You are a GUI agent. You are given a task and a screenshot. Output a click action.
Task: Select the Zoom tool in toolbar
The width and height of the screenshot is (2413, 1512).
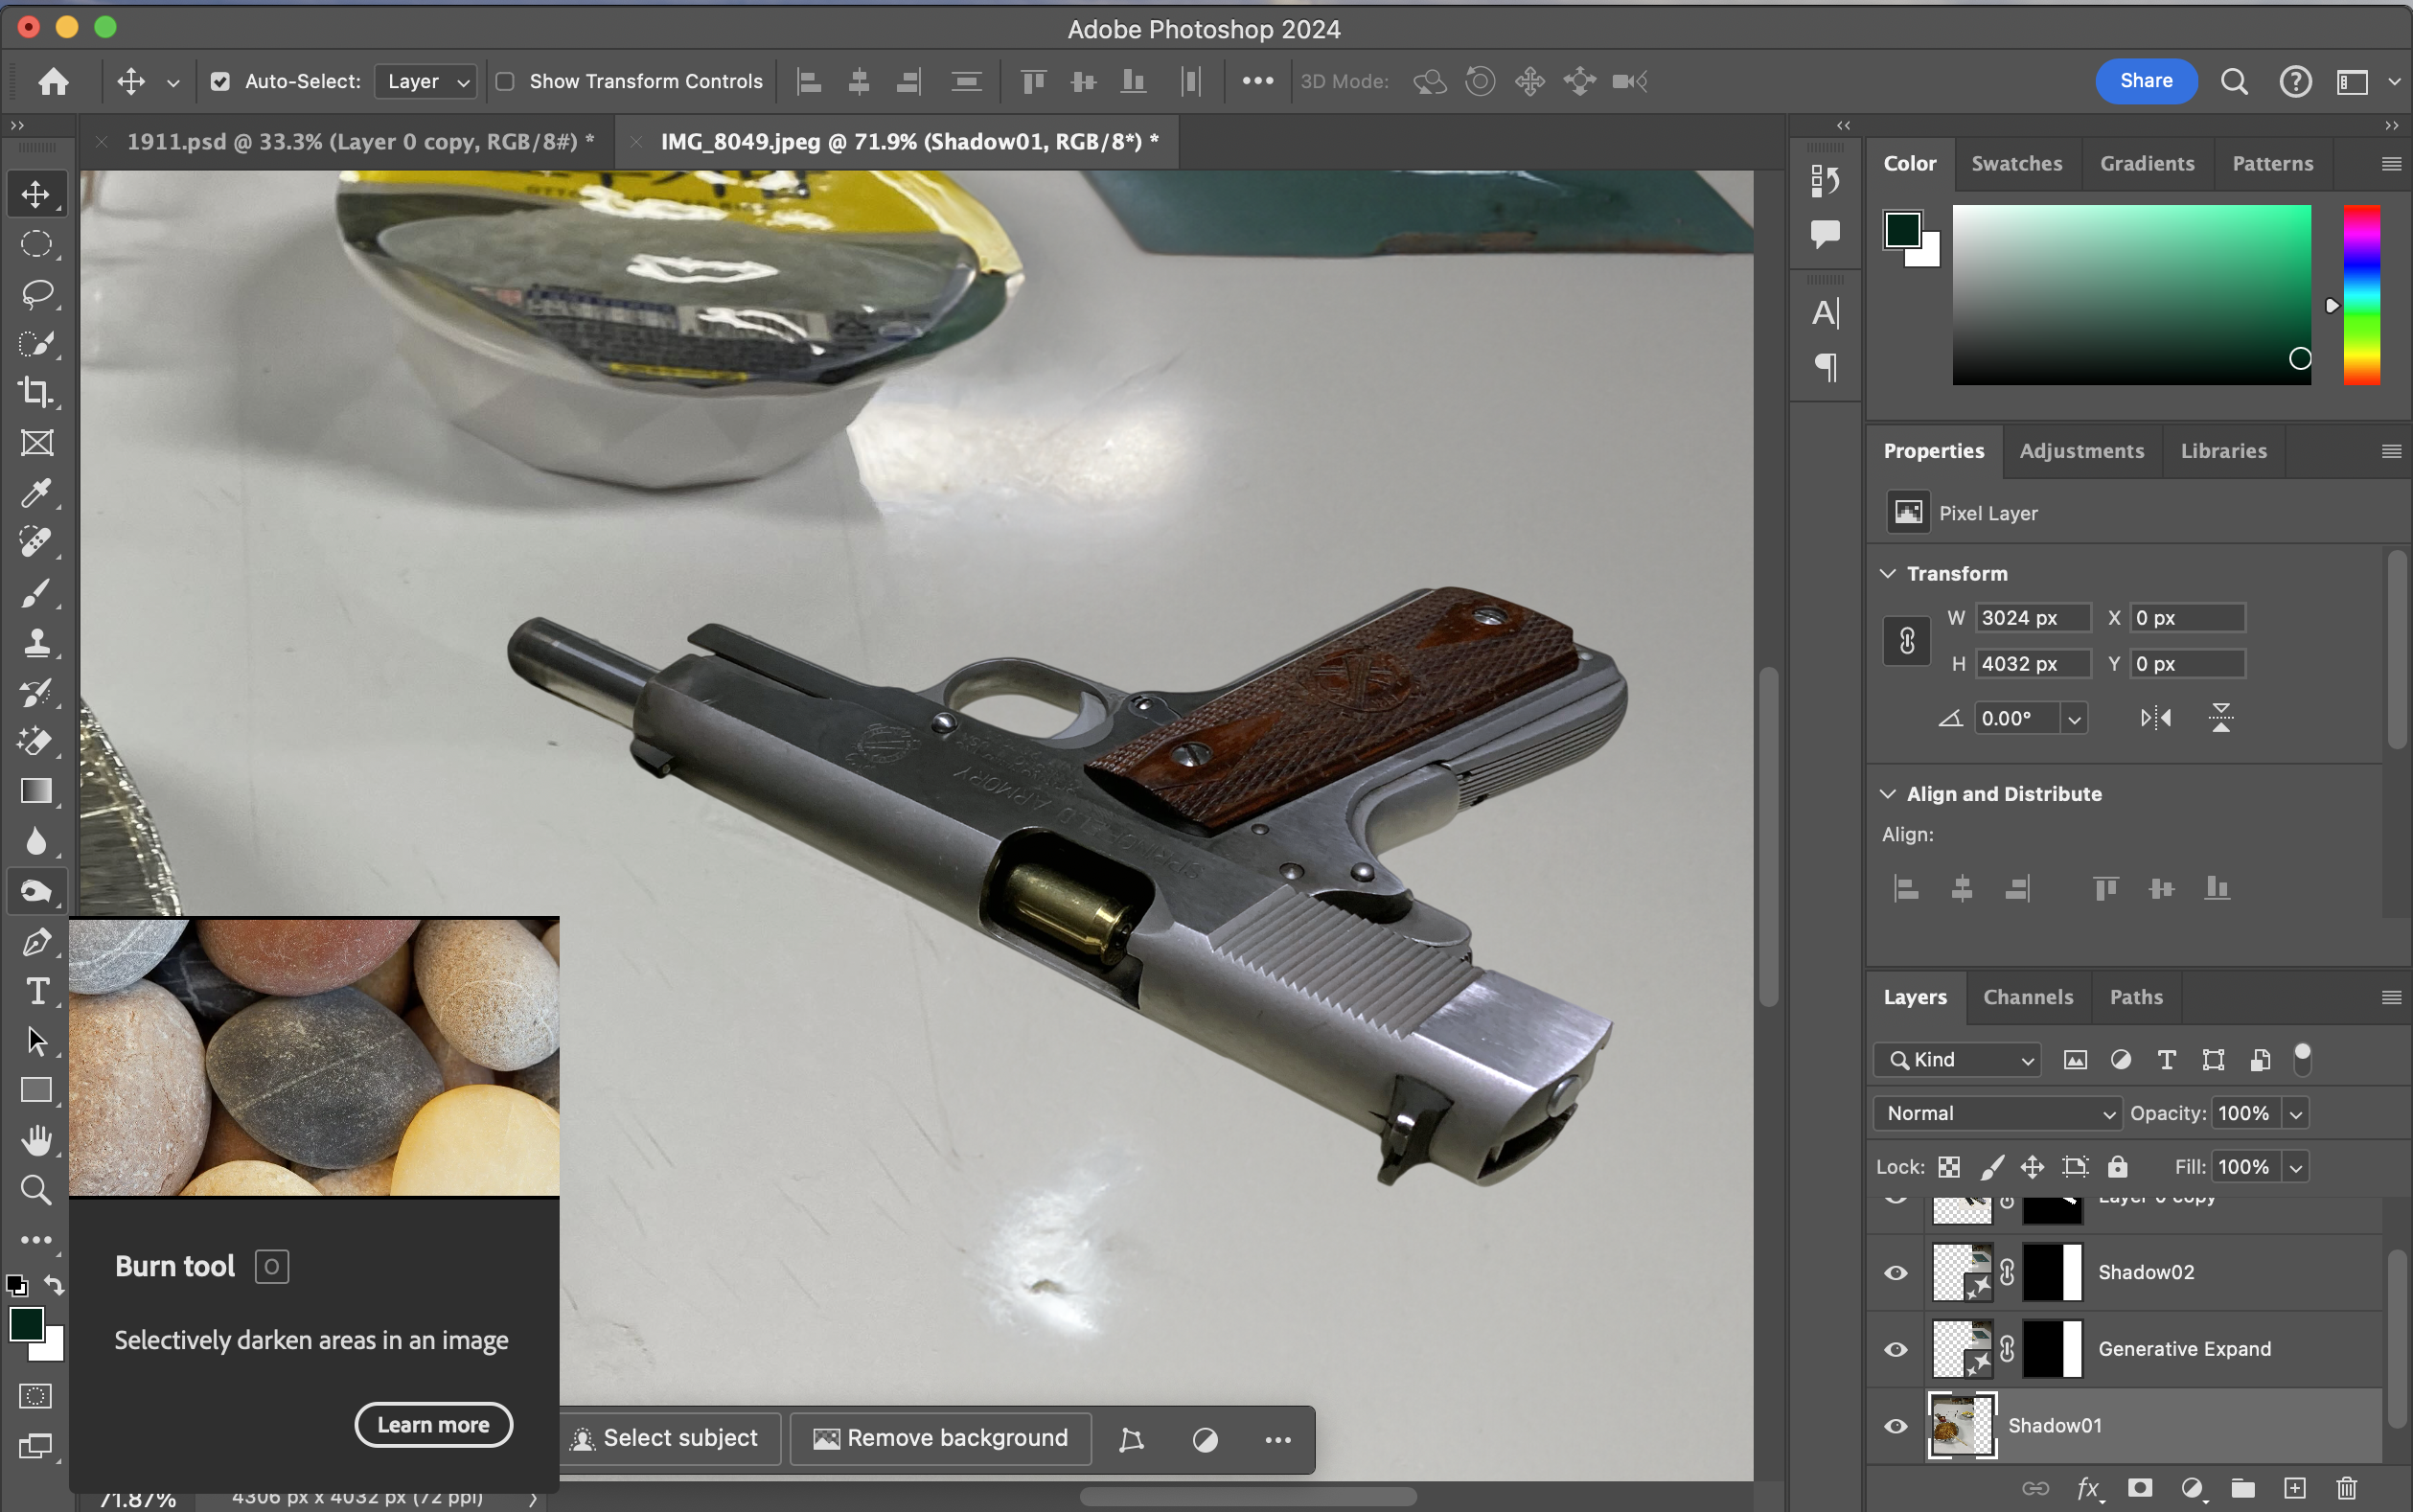(36, 1189)
